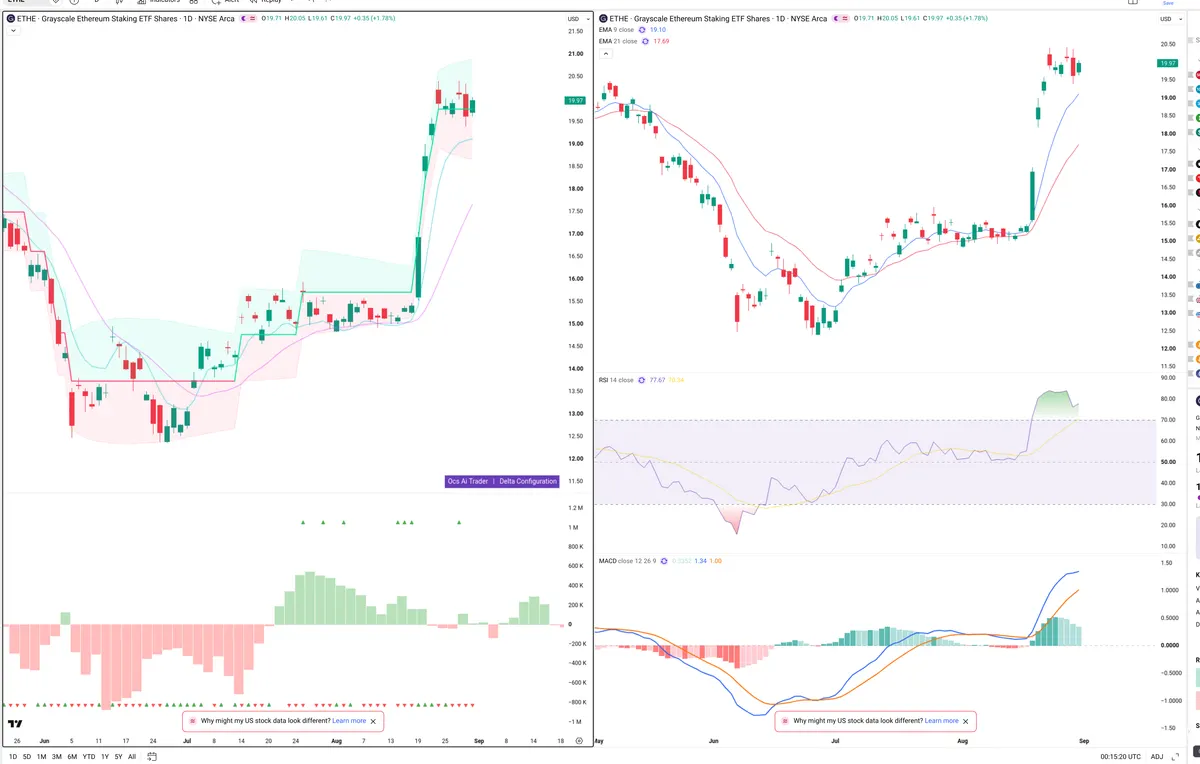Click the May label on right time axis

pyautogui.click(x=599, y=741)
